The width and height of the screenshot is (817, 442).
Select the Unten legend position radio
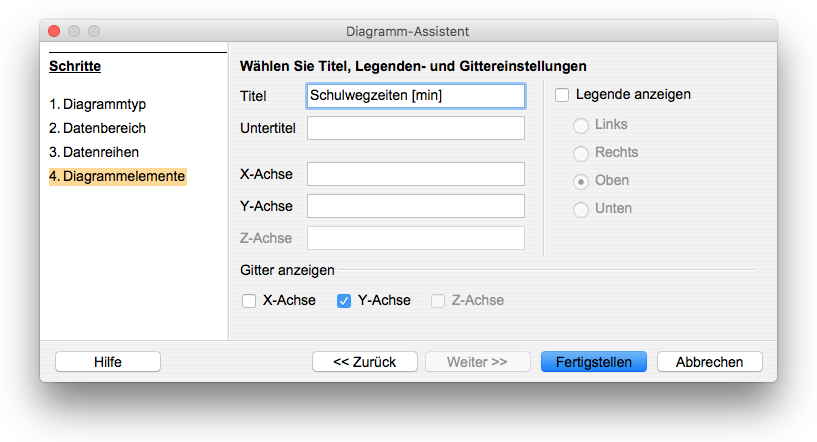(x=581, y=210)
